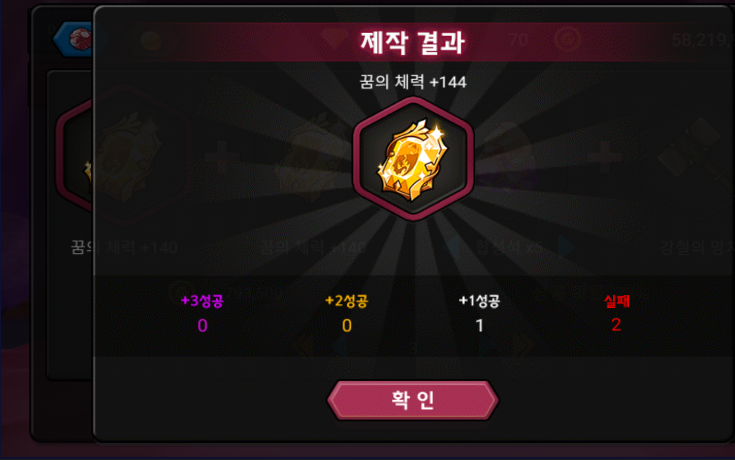Click the red failure count 2
The height and width of the screenshot is (460, 735).
(x=616, y=325)
